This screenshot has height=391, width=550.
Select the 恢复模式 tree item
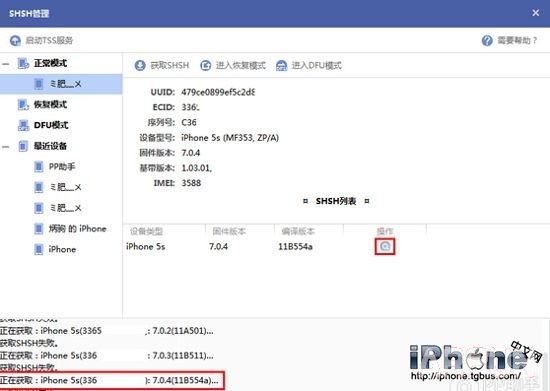pyautogui.click(x=50, y=104)
